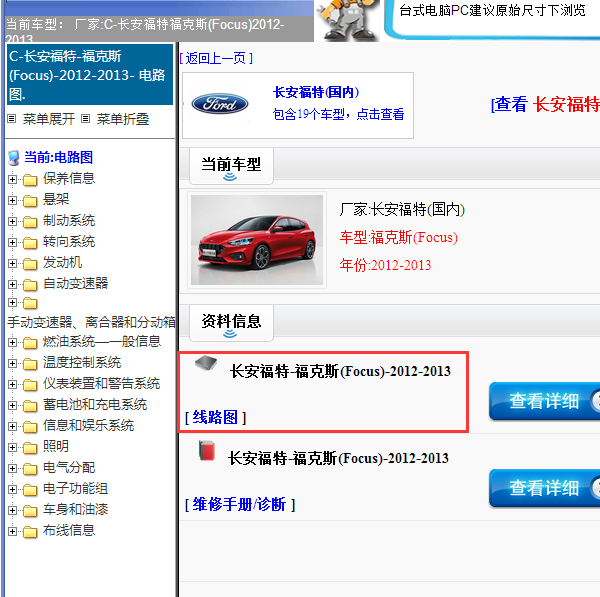This screenshot has width=600, height=597.
Task: Click the 车型:福克斯(Focus) text
Action: [398, 237]
